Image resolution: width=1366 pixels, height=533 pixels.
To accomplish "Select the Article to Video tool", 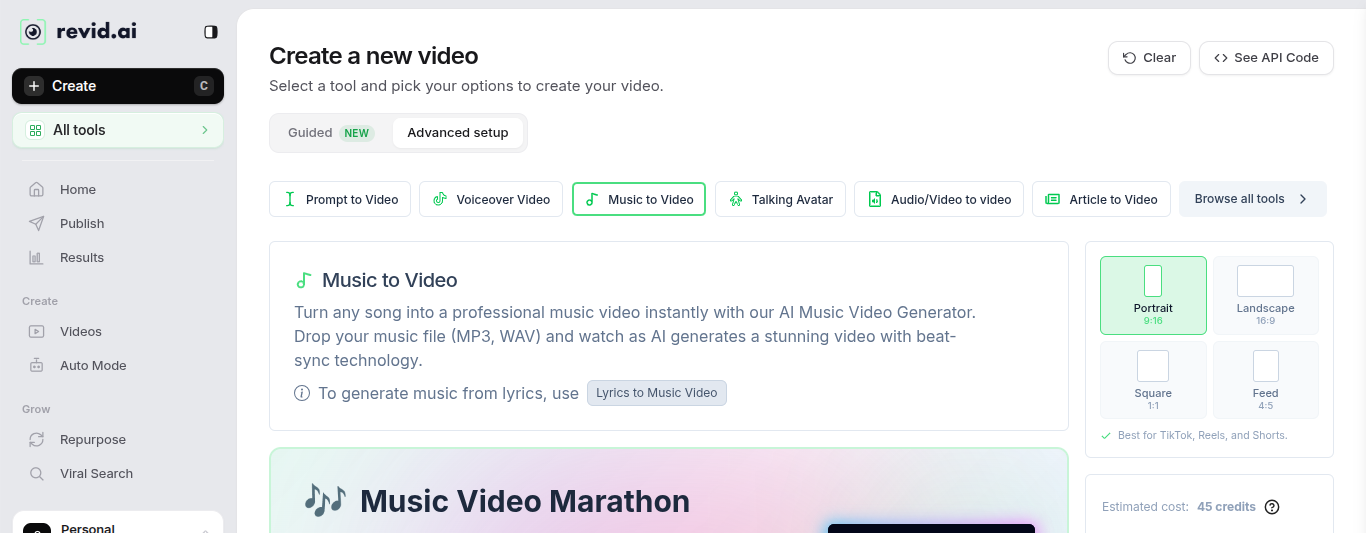I will [1102, 199].
